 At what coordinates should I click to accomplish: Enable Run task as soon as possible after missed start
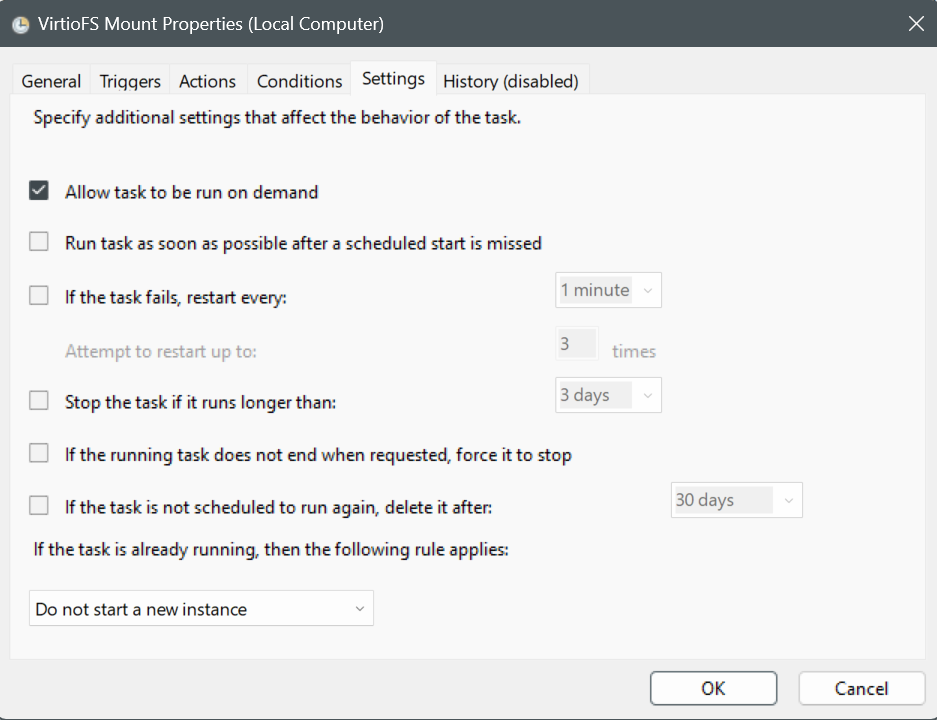[x=39, y=242]
